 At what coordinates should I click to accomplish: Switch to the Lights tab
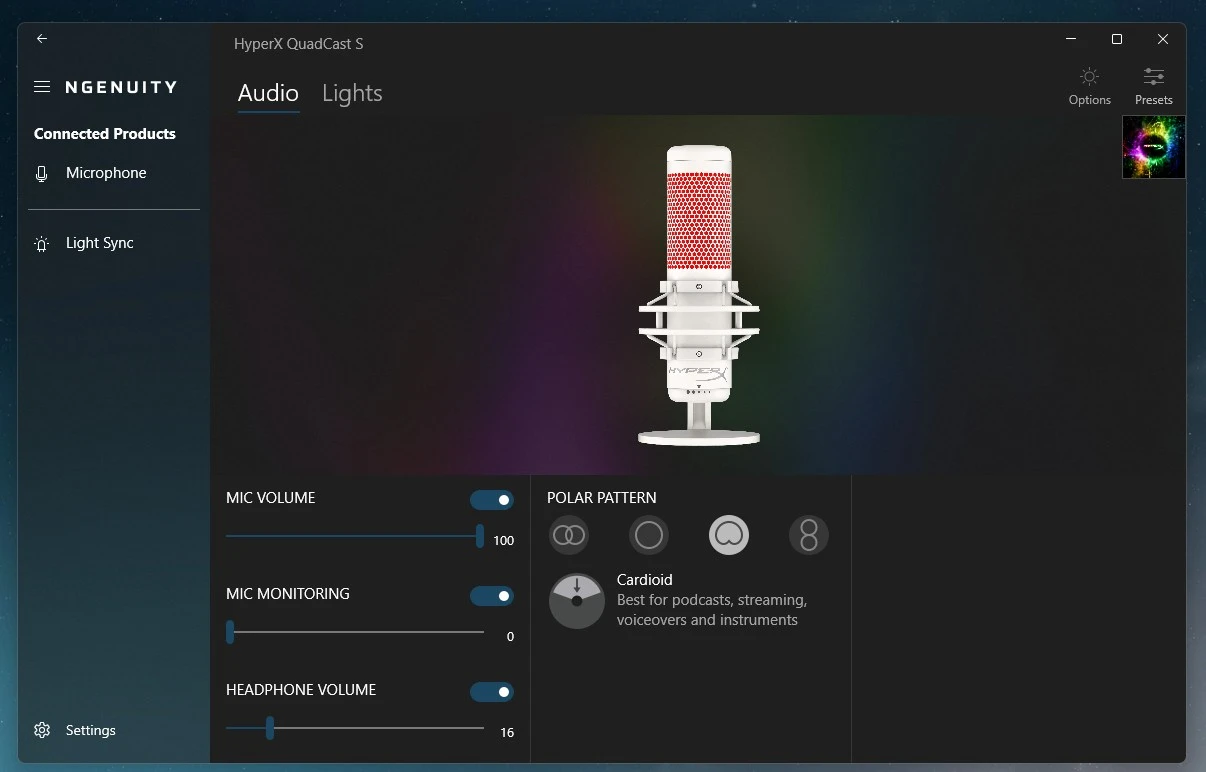pos(352,93)
